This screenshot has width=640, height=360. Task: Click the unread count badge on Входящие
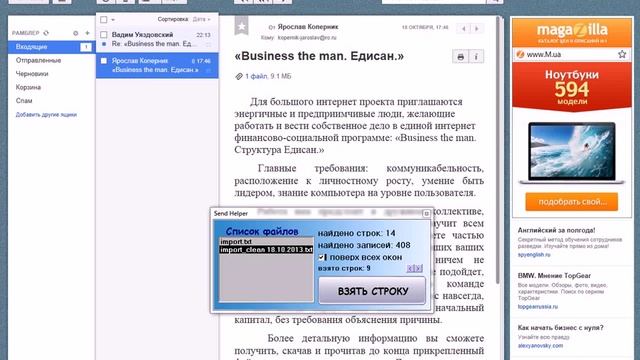pyautogui.click(x=86, y=47)
